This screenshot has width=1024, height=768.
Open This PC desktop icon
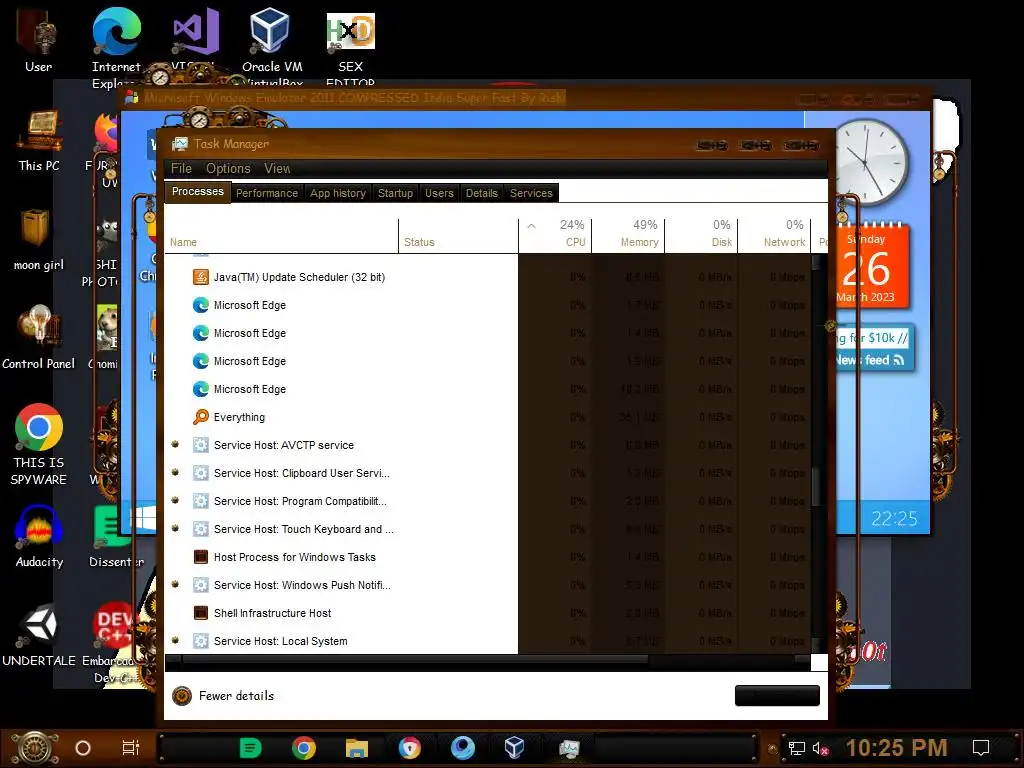pos(39,141)
